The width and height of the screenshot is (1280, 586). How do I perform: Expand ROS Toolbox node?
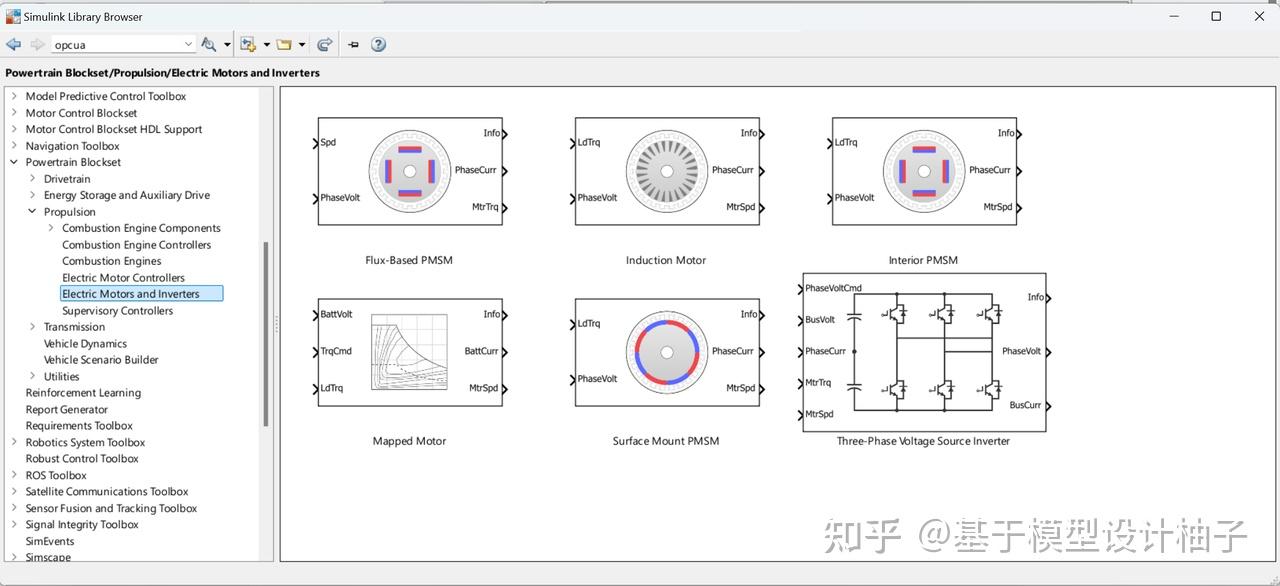pyautogui.click(x=14, y=475)
